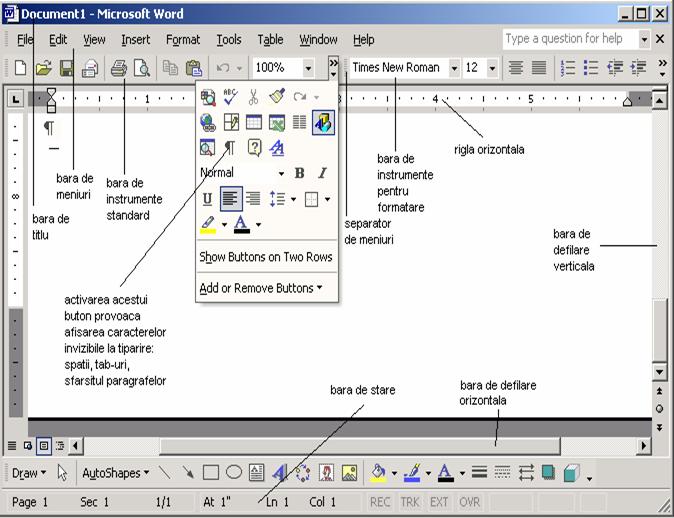
Task: Open the Zoom percentage dropdown
Action: 308,68
